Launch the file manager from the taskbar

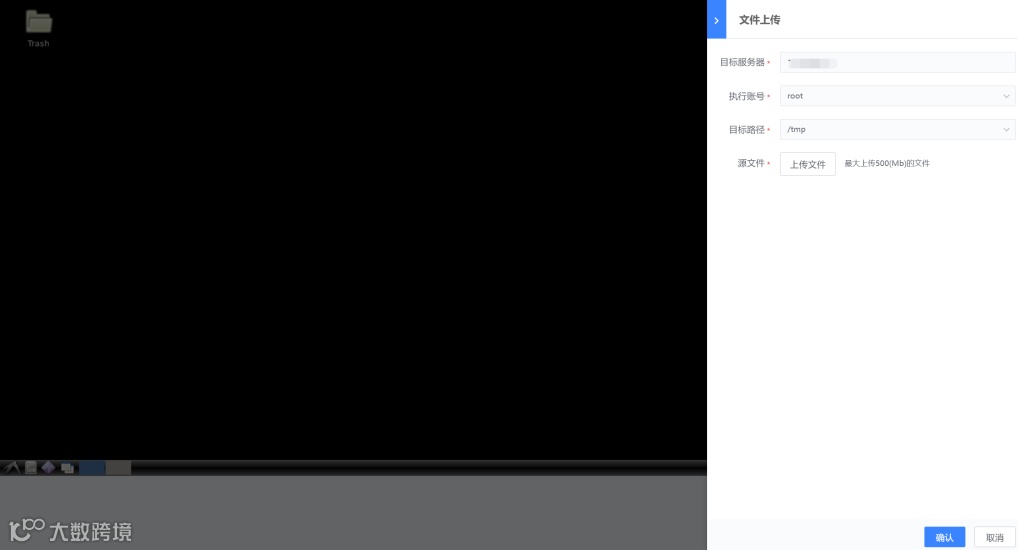[31, 468]
